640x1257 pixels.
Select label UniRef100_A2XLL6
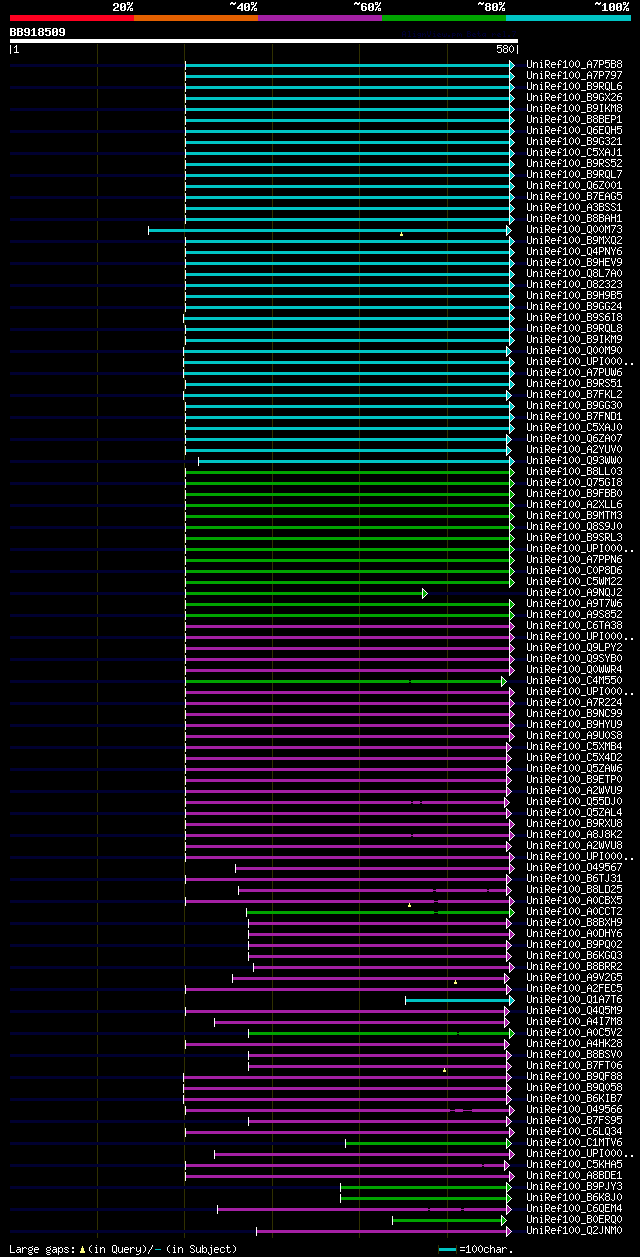pos(574,504)
